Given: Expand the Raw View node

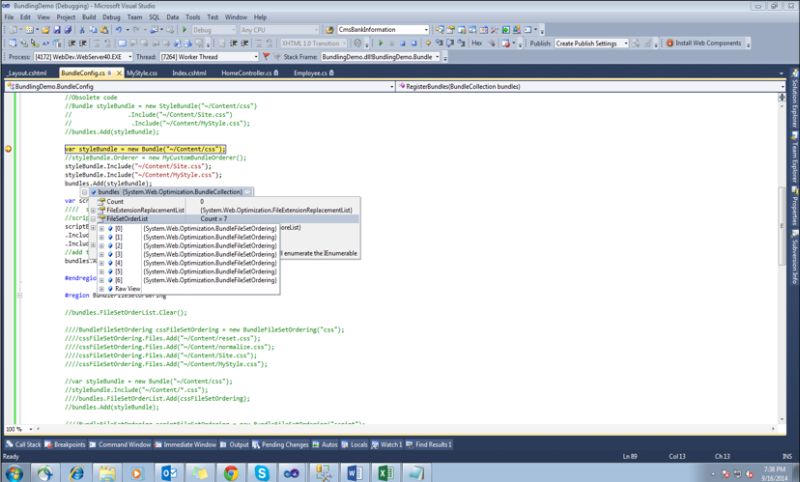Looking at the screenshot, I should [102, 288].
